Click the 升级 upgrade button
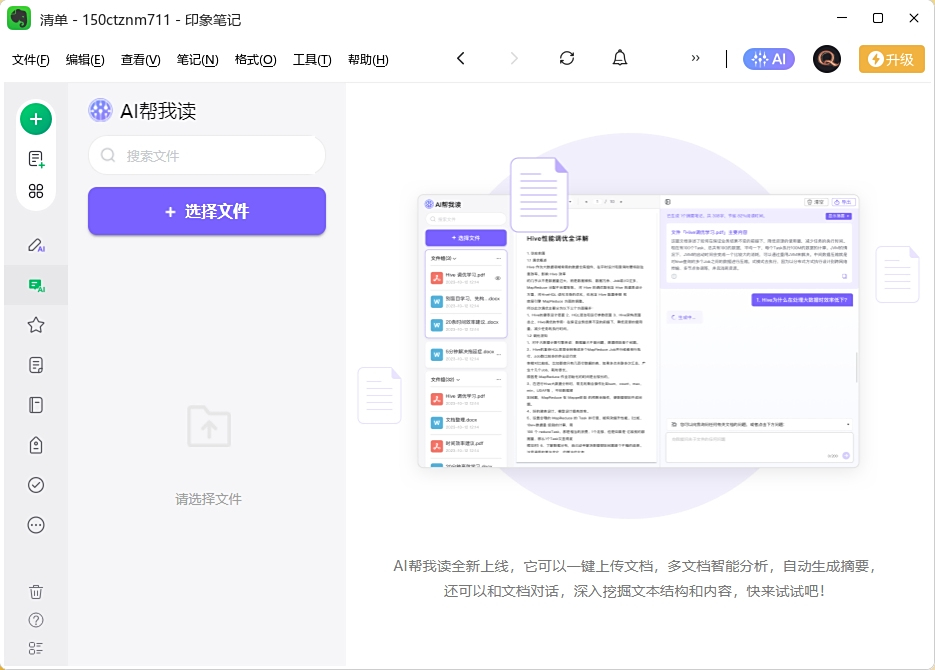The image size is (935, 670). tap(891, 58)
